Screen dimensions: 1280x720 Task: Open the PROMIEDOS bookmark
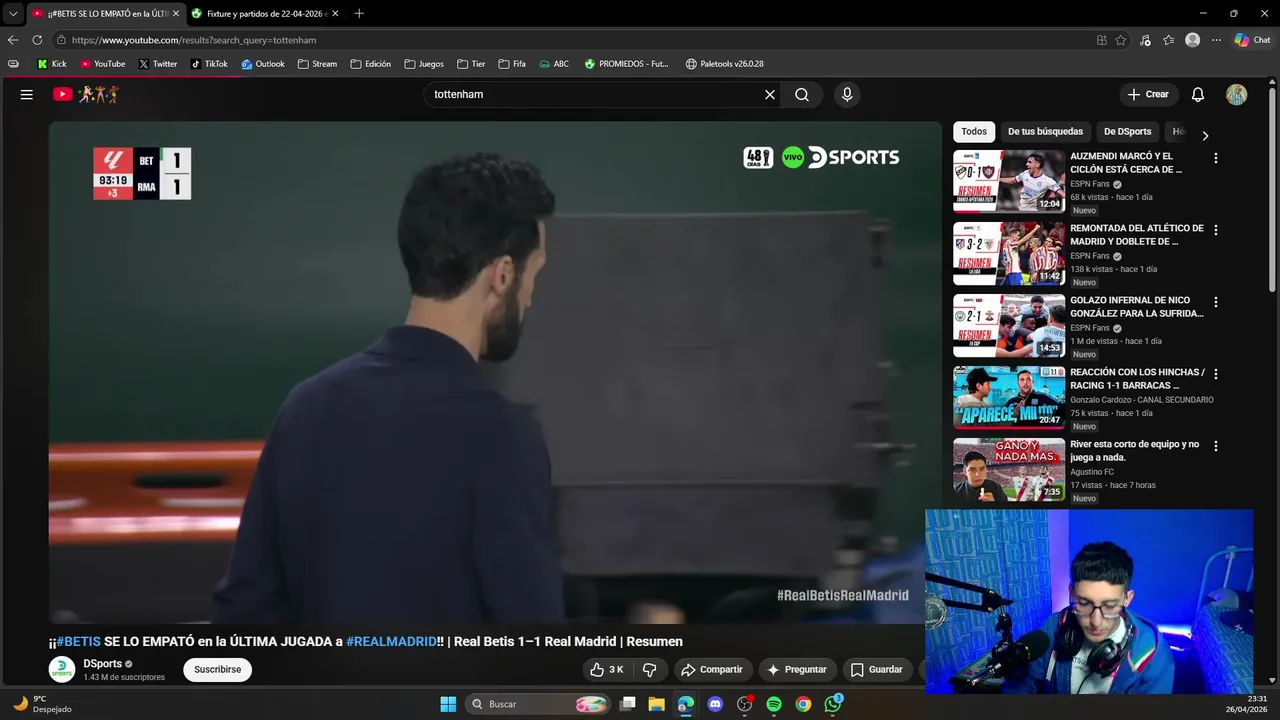[626, 64]
